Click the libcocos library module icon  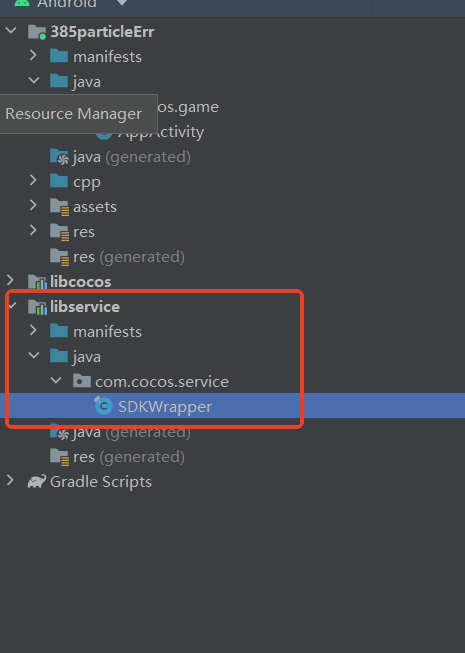coord(37,282)
